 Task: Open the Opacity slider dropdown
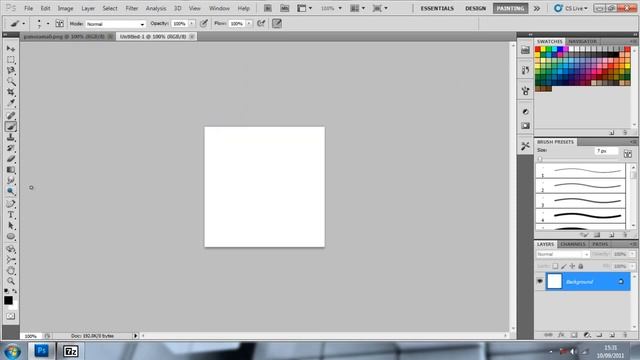(191, 24)
